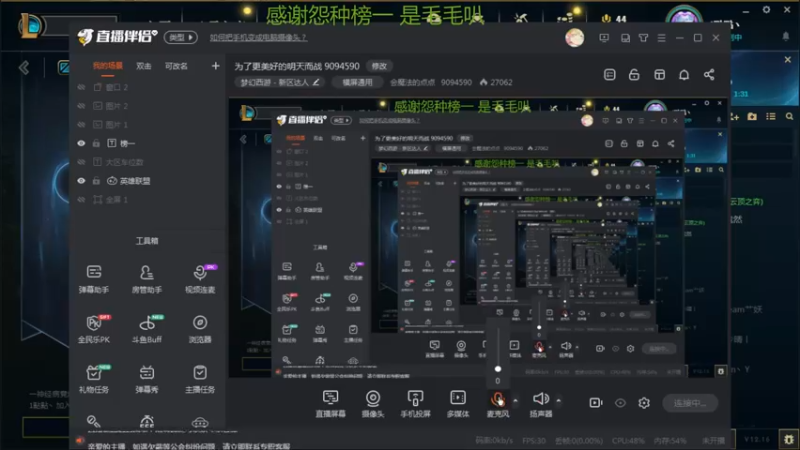Switch to the 可改名 scene tab
800x450 pixels.
tap(176, 66)
